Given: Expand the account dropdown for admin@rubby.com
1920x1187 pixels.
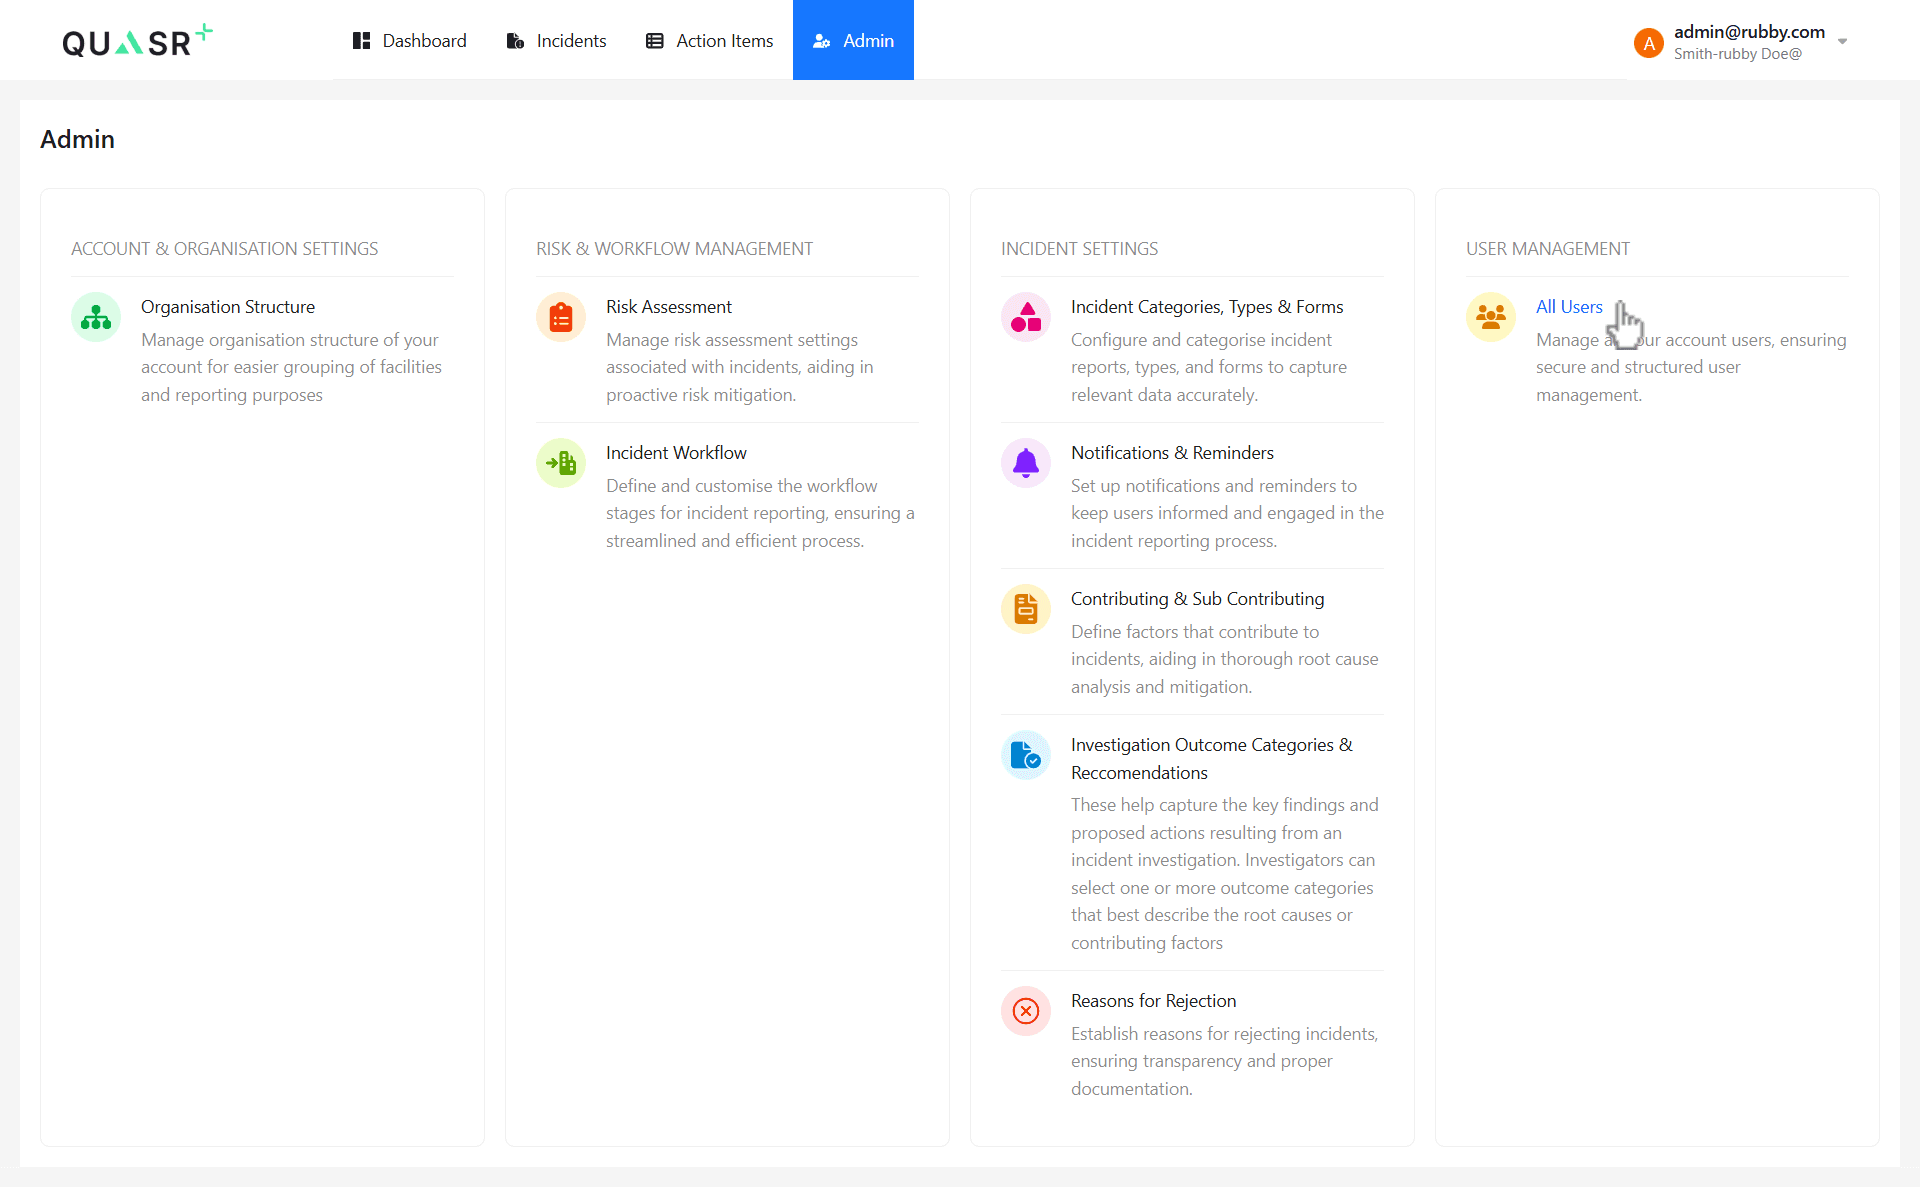Looking at the screenshot, I should click(x=1843, y=42).
